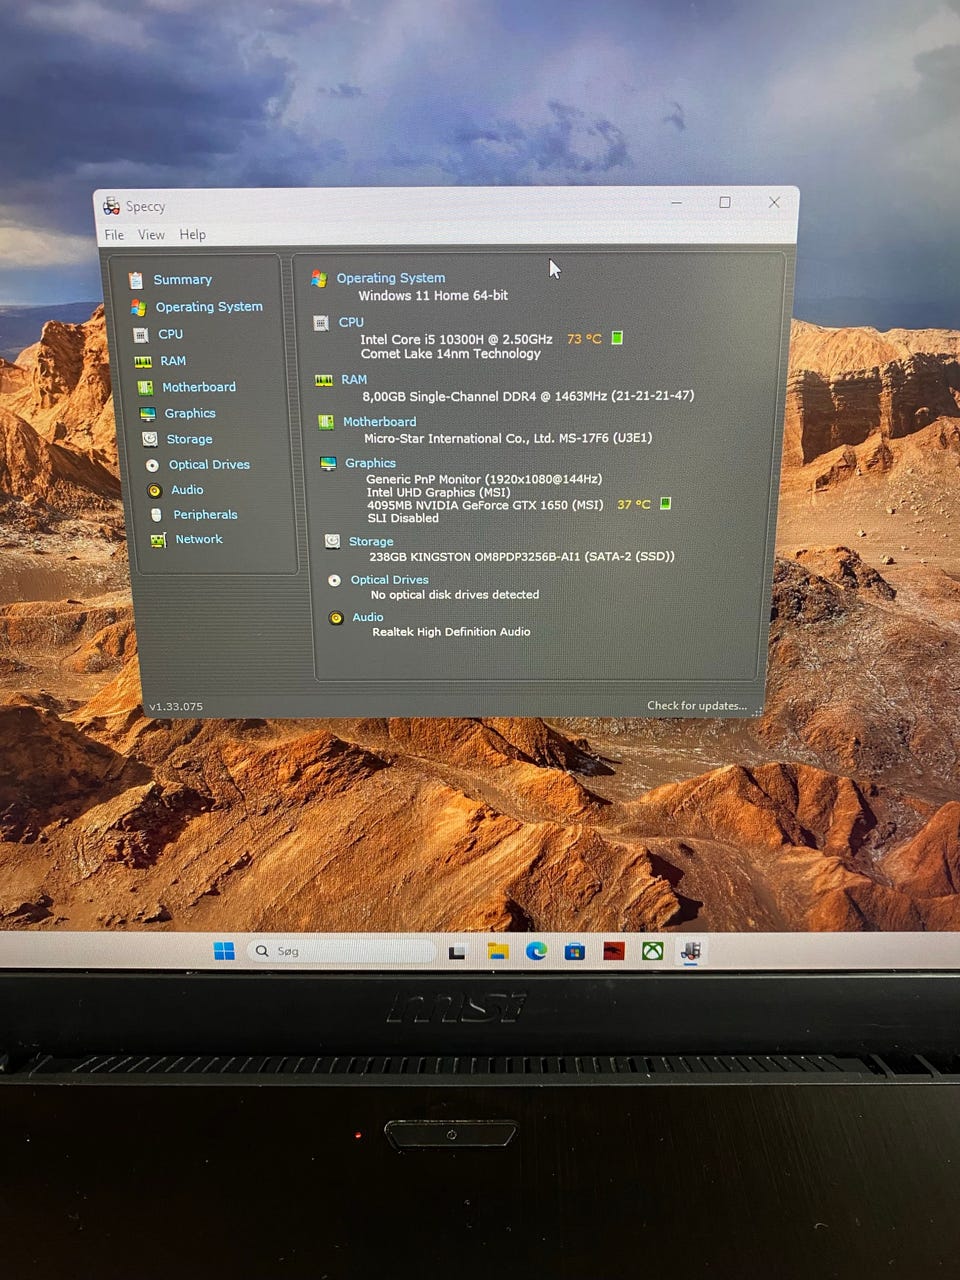Click the green CPU temperature indicator icon

pos(617,338)
